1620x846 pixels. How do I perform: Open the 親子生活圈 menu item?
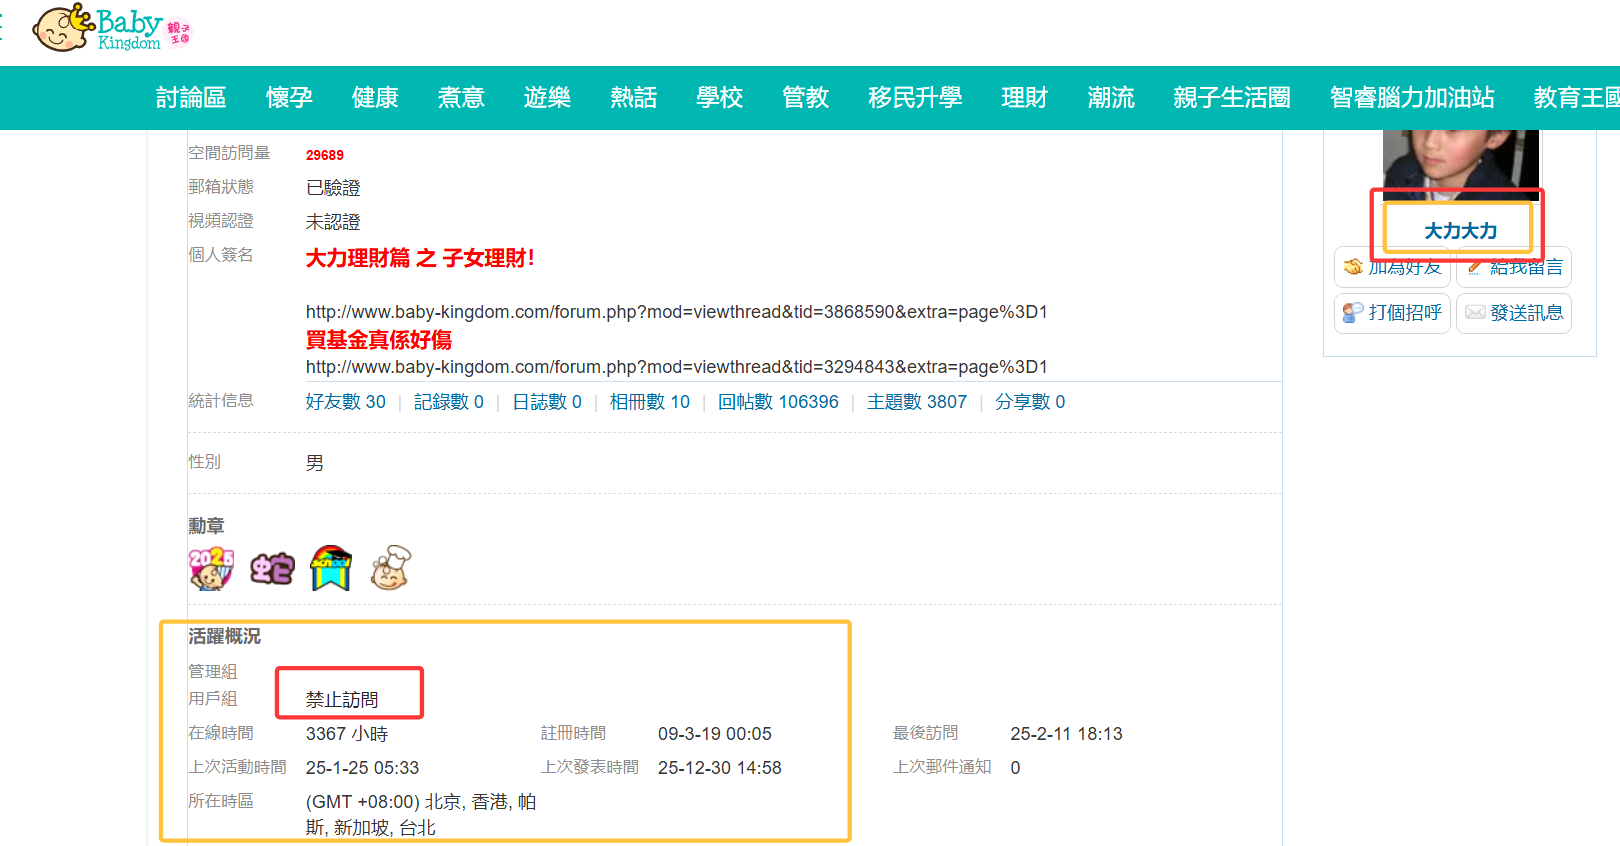pos(1231,98)
